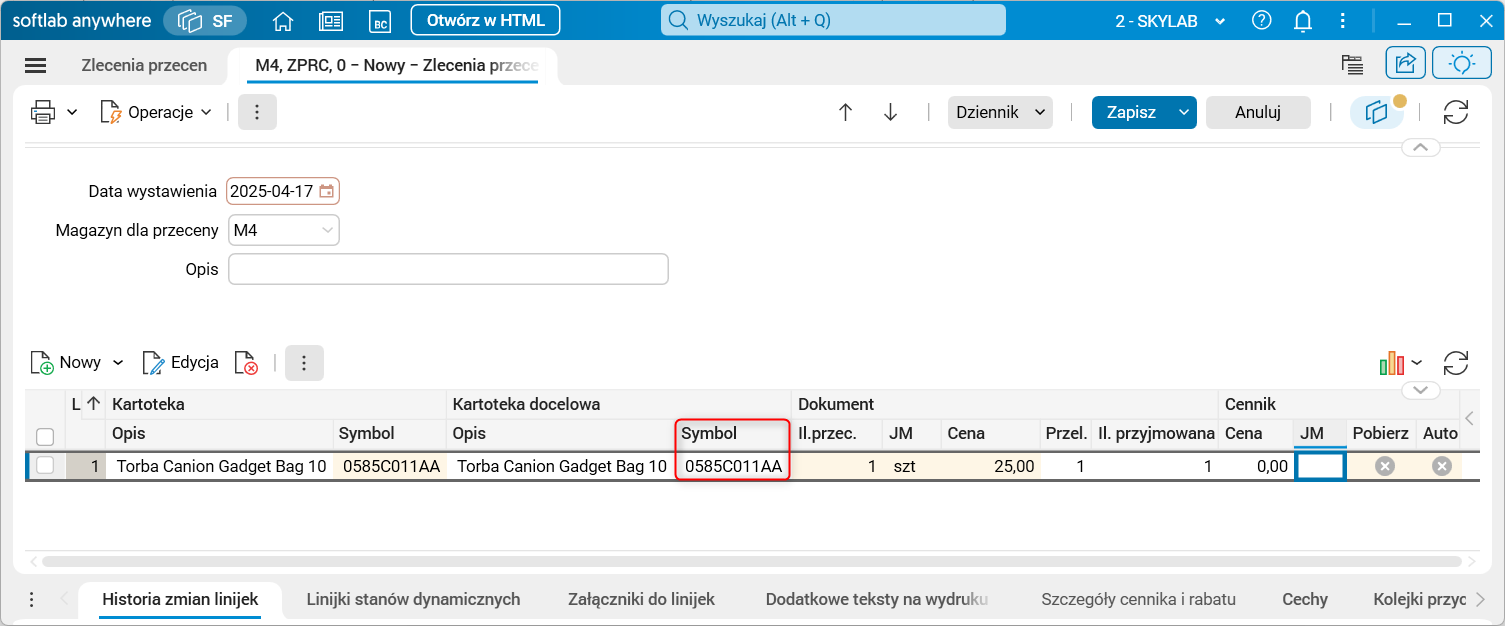
Task: Open Magazyn dla przeceny dropdown
Action: (283, 230)
